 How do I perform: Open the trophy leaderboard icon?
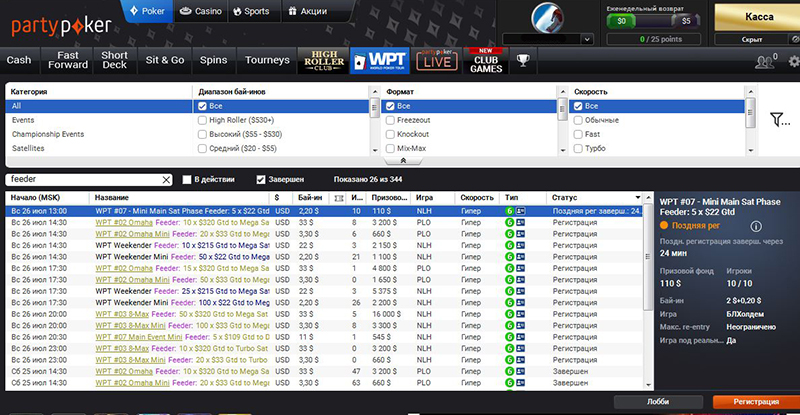[x=523, y=60]
